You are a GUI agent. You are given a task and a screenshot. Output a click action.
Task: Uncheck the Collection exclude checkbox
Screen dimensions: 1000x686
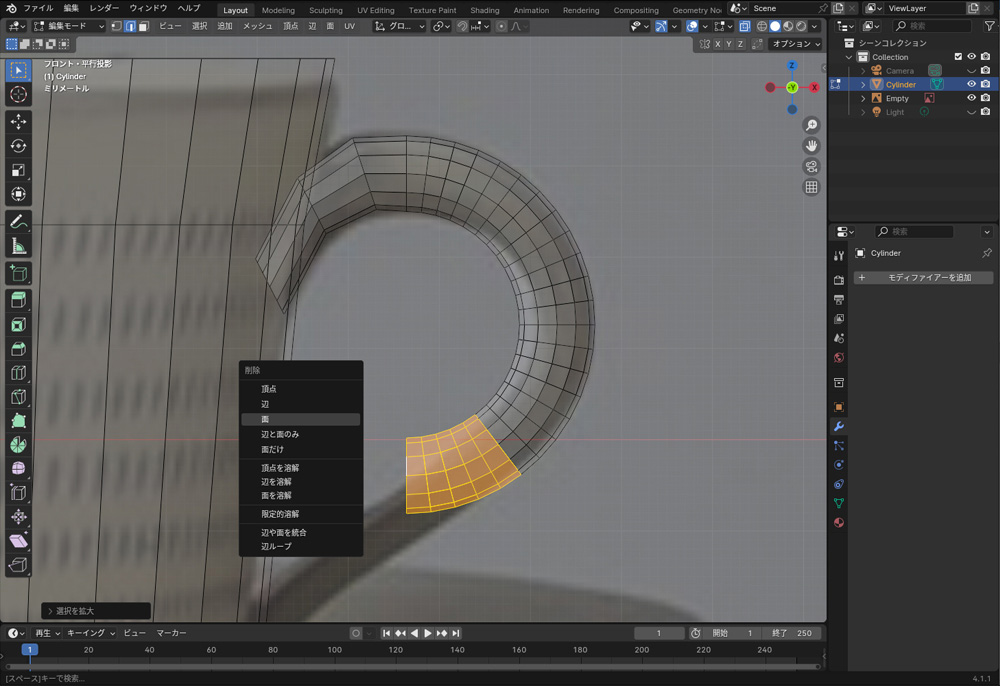[x=958, y=57]
